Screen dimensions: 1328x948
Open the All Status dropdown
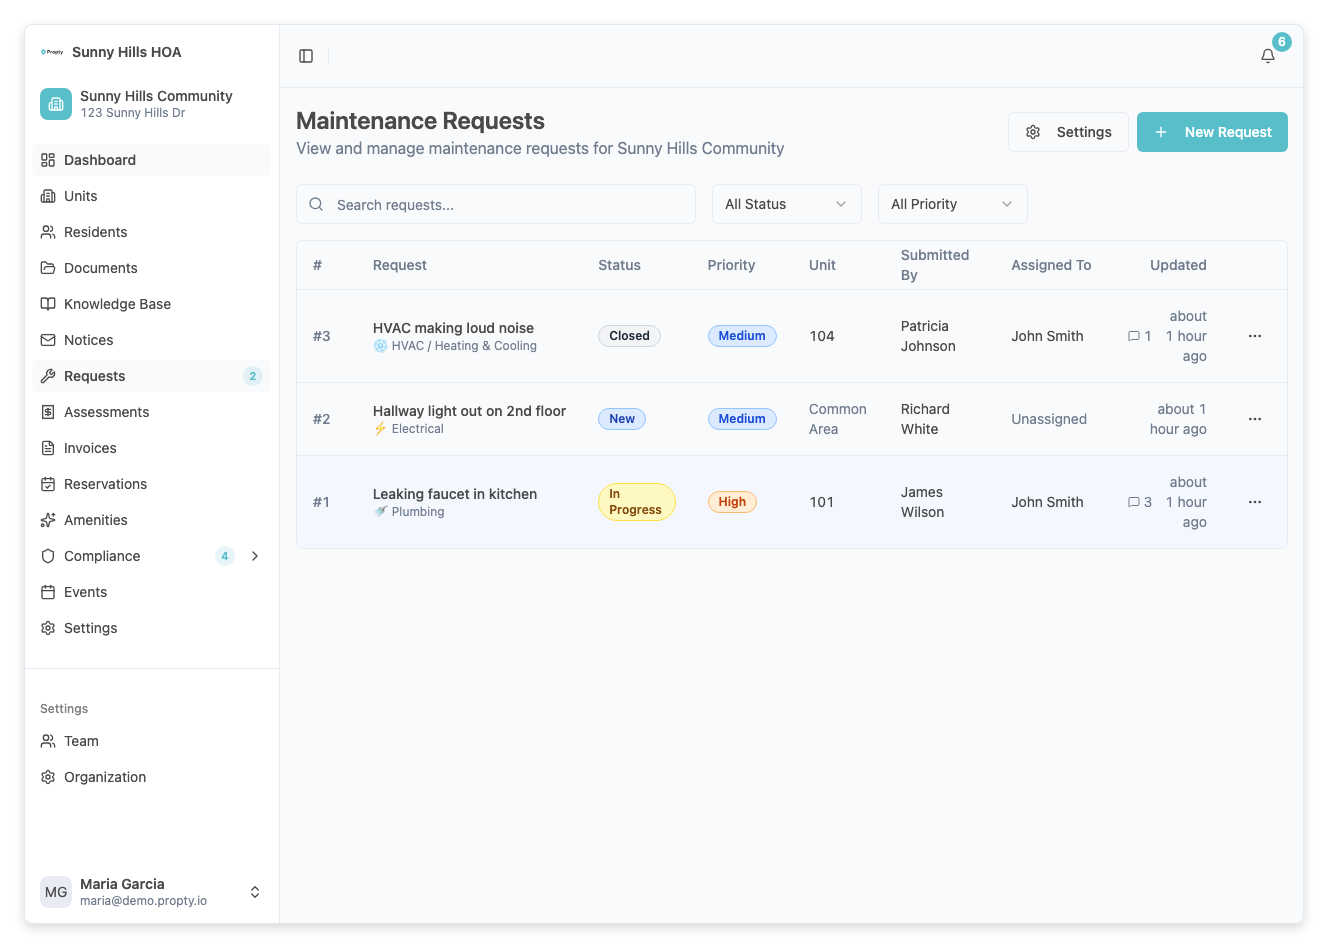786,204
